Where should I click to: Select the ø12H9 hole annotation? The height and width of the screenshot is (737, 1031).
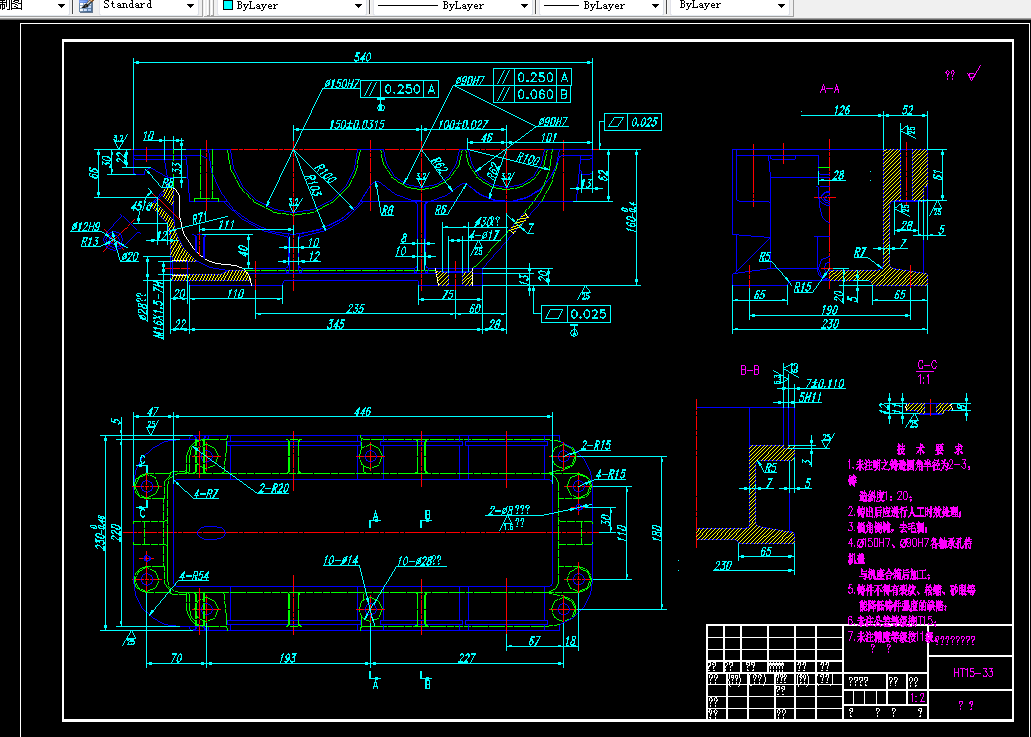(x=85, y=227)
